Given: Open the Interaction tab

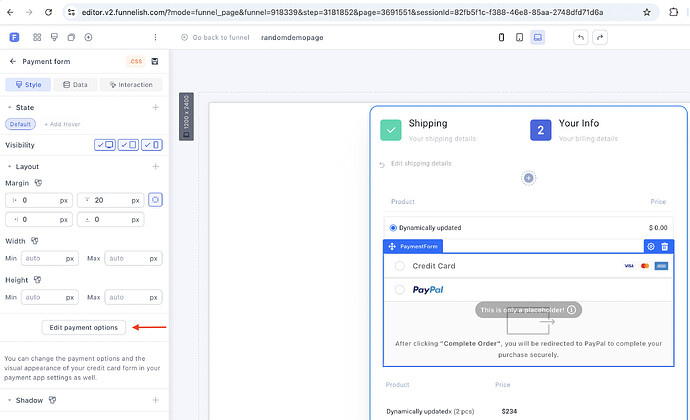Looking at the screenshot, I should pyautogui.click(x=130, y=84).
